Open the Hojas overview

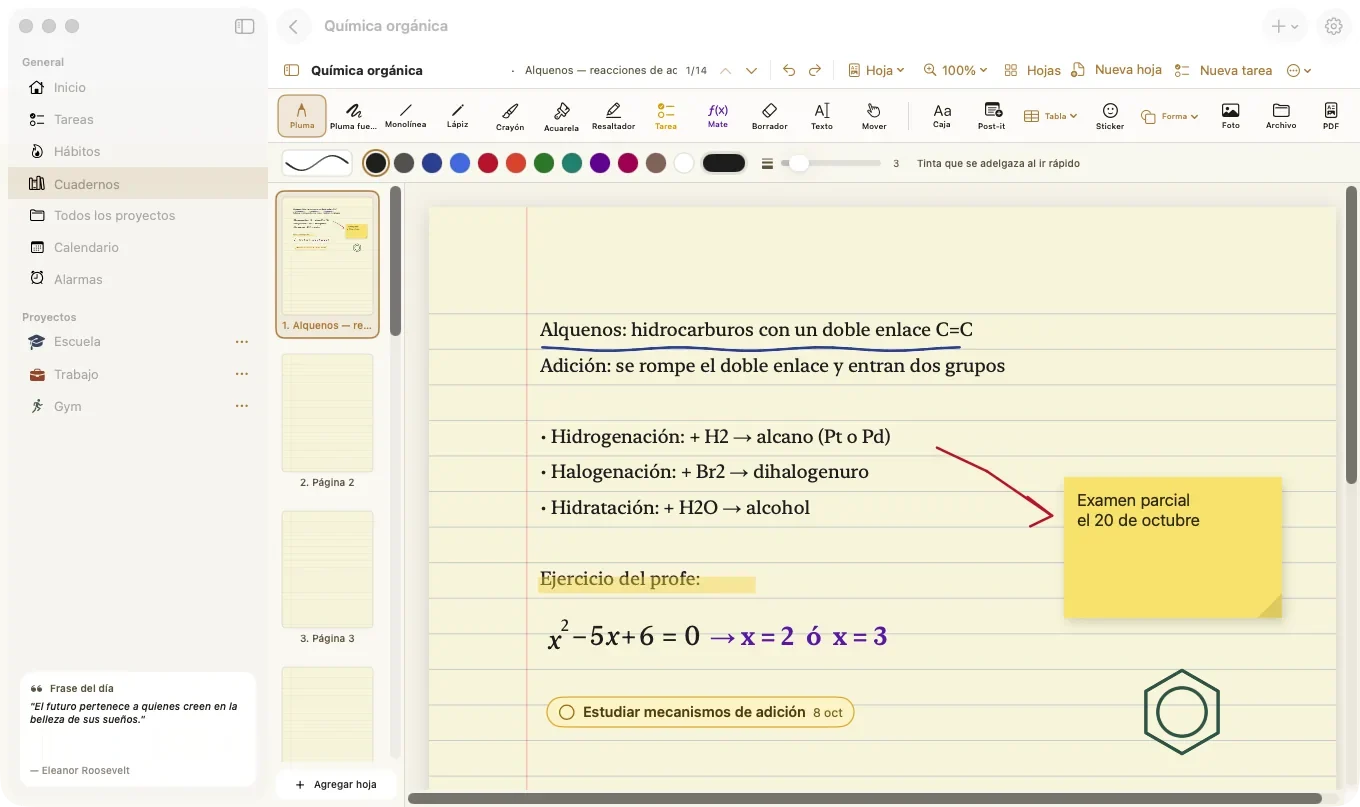pos(1032,70)
